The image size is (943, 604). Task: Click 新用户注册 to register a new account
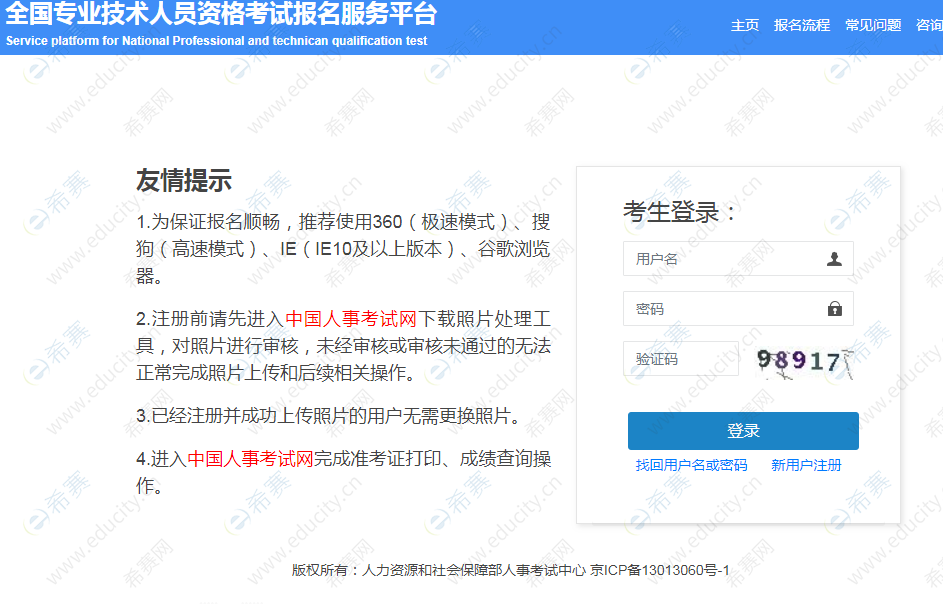pyautogui.click(x=806, y=465)
